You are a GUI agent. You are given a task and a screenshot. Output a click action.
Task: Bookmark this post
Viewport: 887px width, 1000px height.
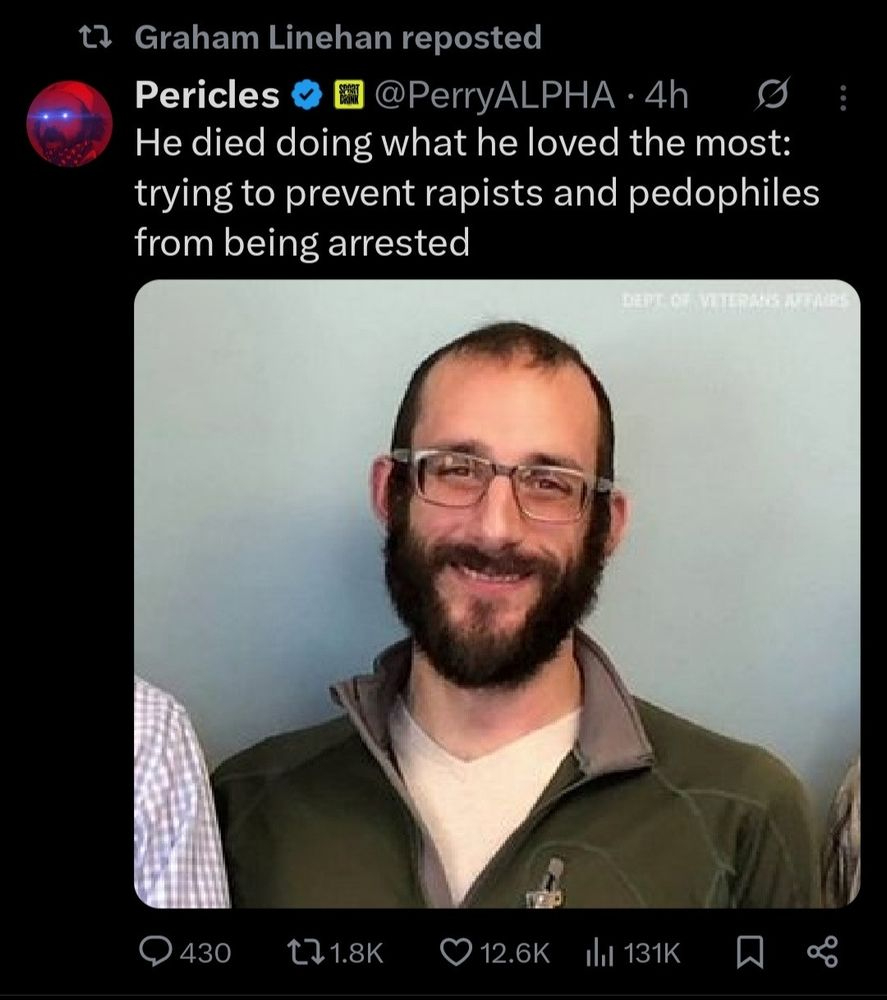coord(750,952)
